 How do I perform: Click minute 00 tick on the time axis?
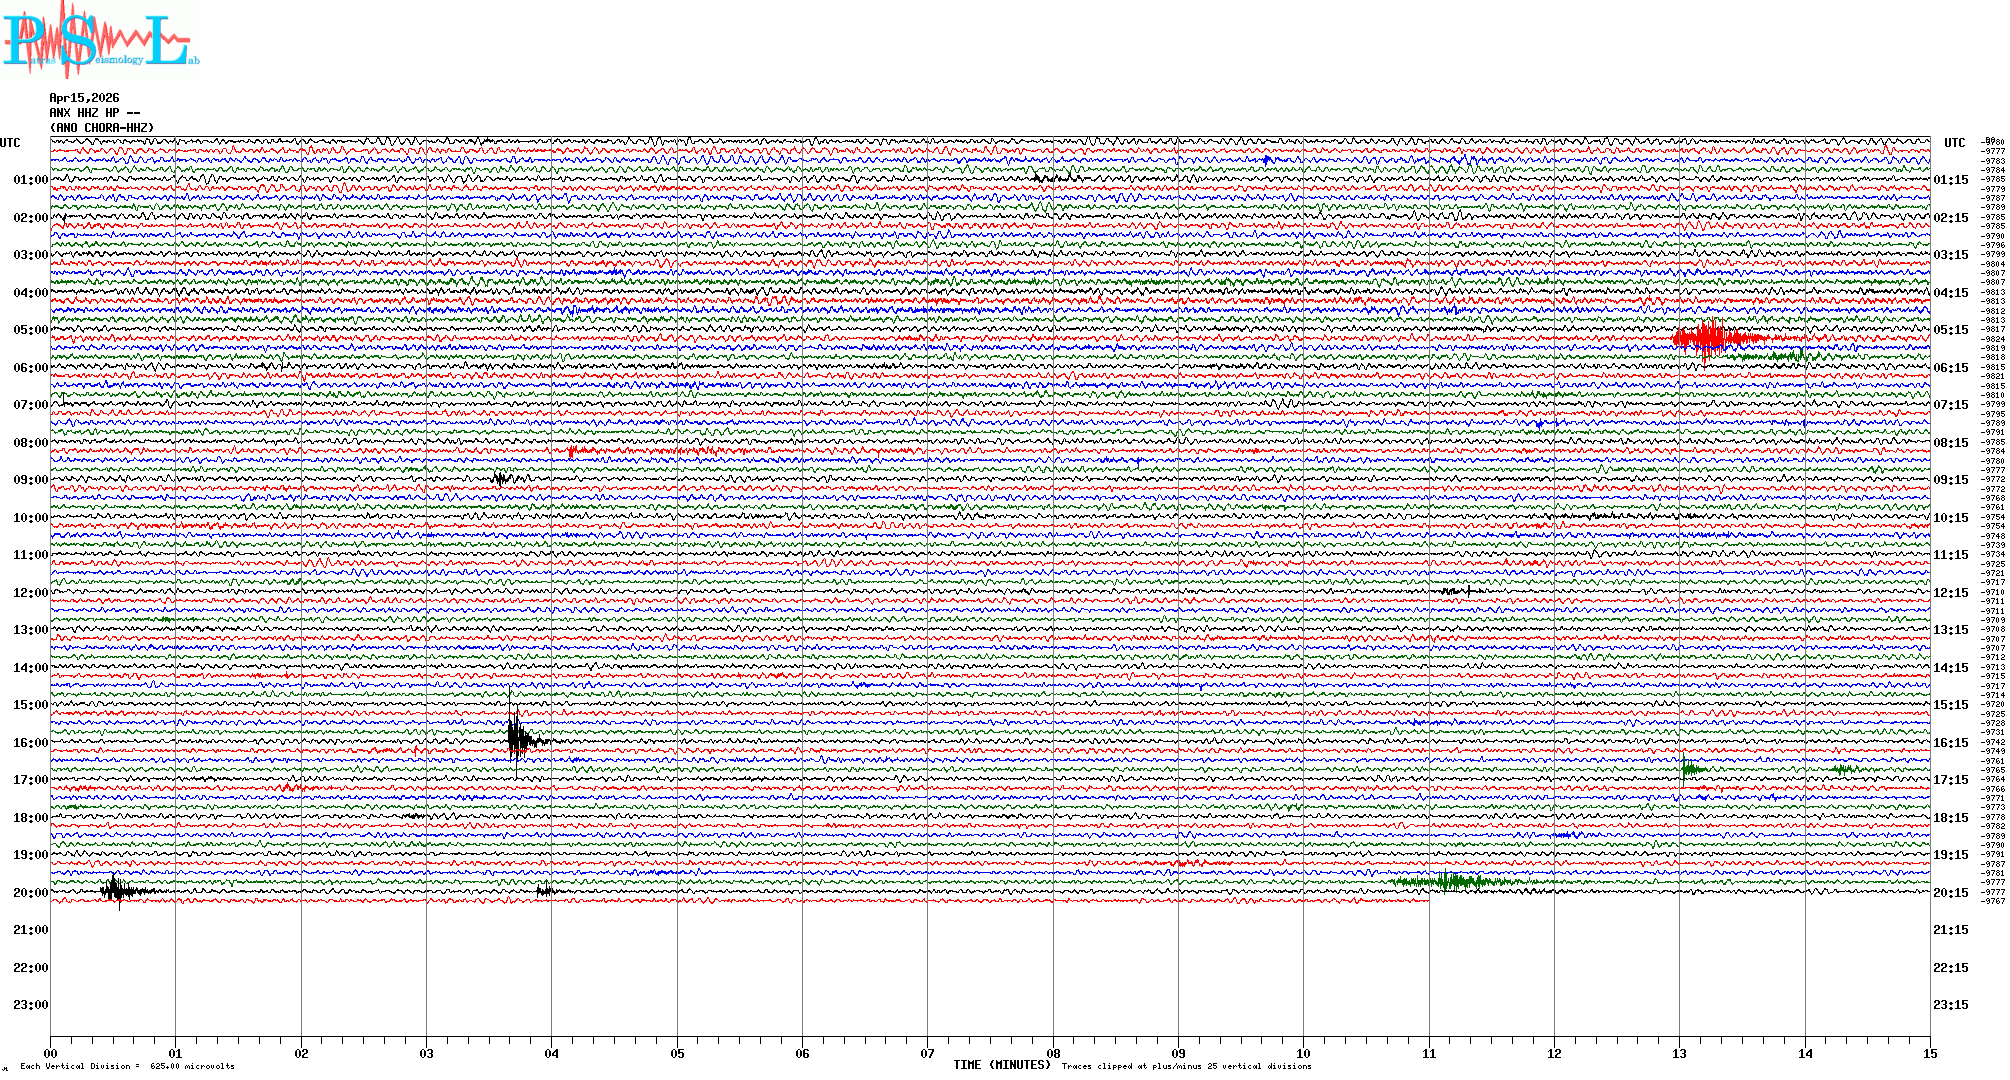51,1053
